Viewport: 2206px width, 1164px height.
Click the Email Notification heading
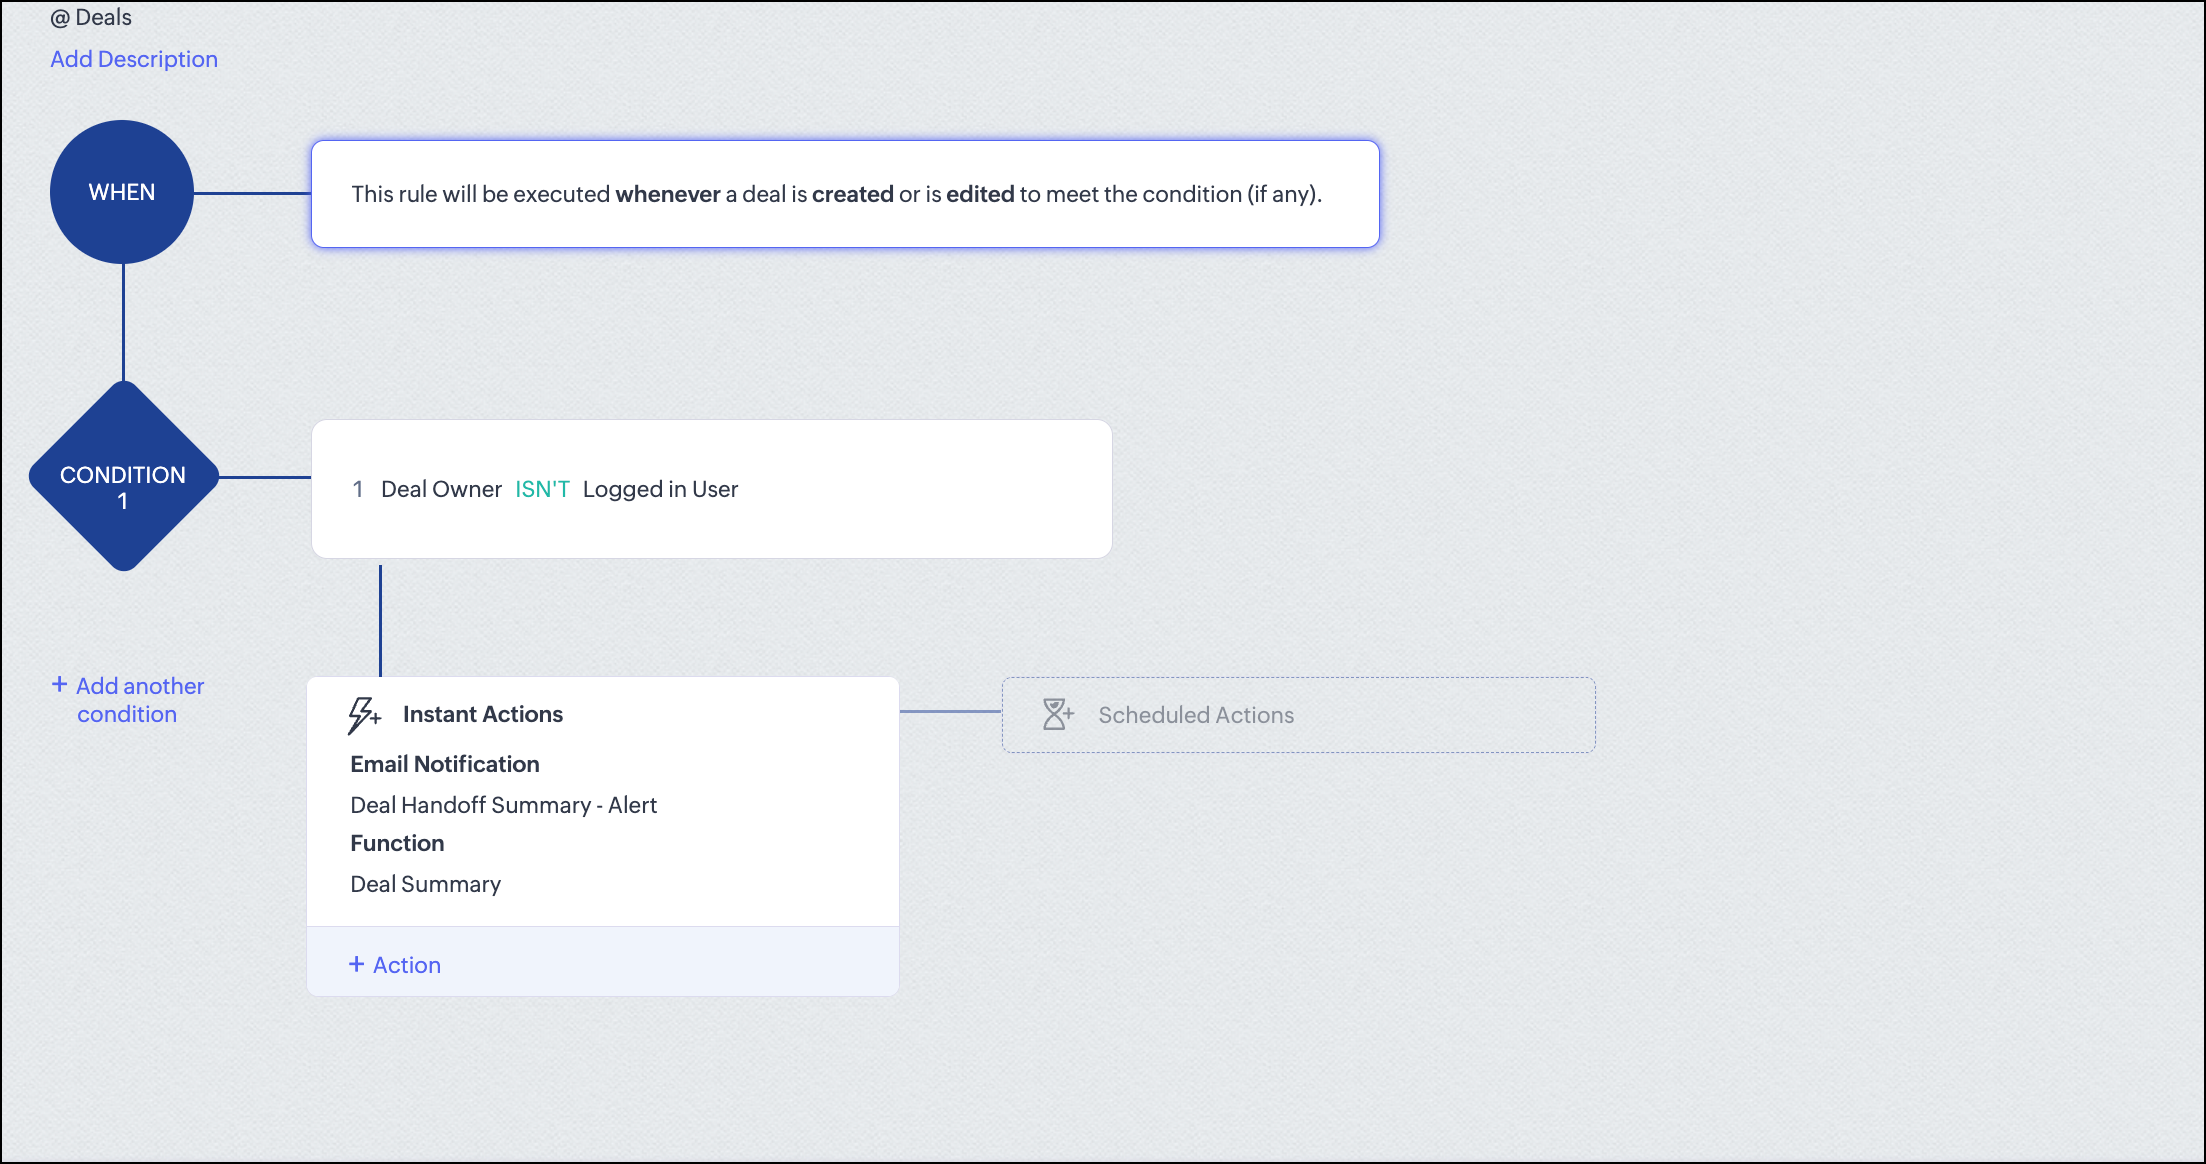point(444,764)
